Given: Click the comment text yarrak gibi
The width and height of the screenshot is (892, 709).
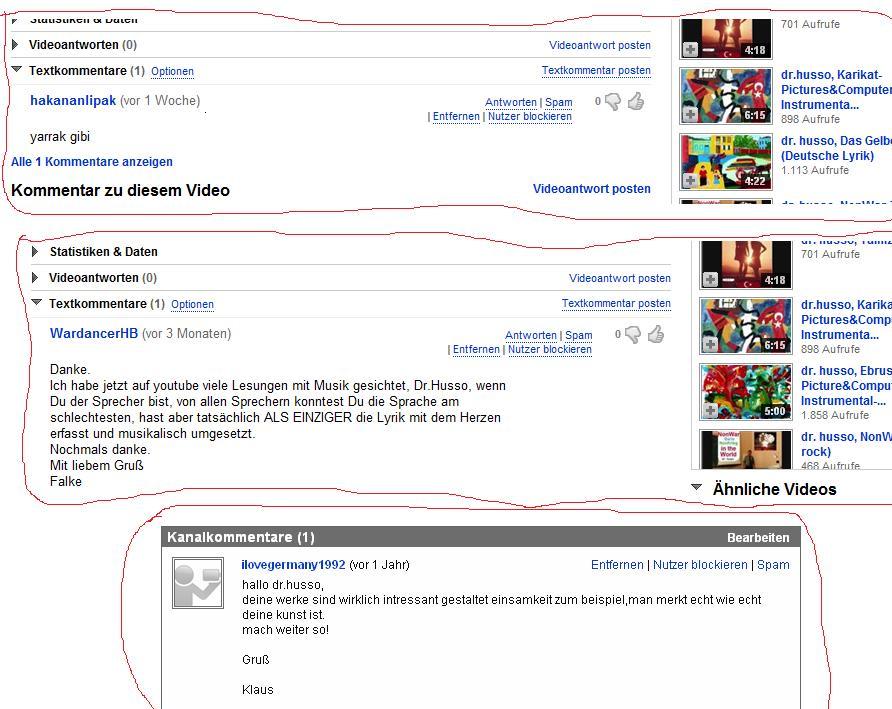Looking at the screenshot, I should click(60, 137).
